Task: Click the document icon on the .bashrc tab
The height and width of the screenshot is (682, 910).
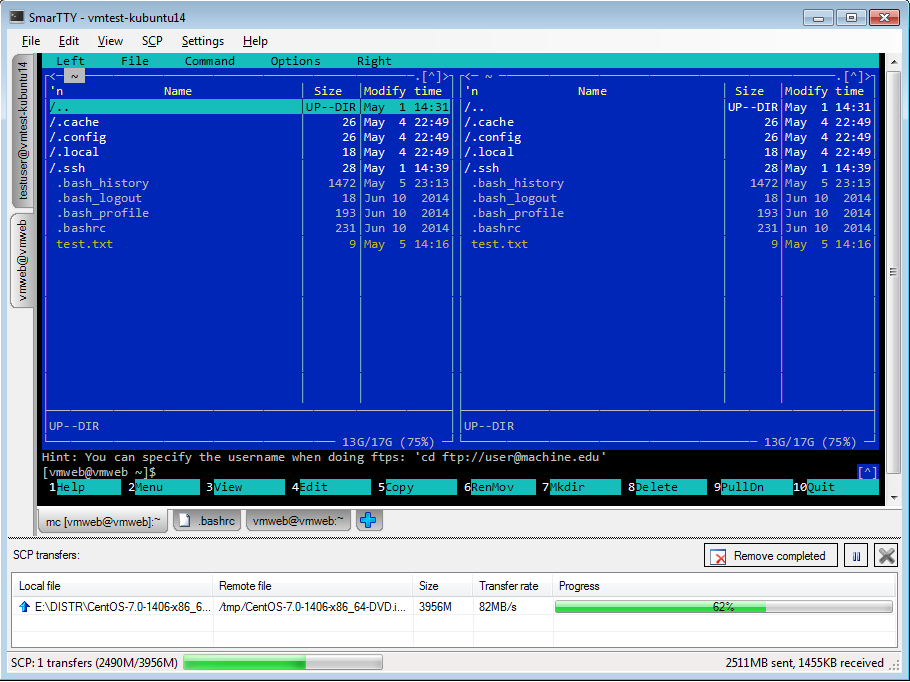Action: click(185, 521)
